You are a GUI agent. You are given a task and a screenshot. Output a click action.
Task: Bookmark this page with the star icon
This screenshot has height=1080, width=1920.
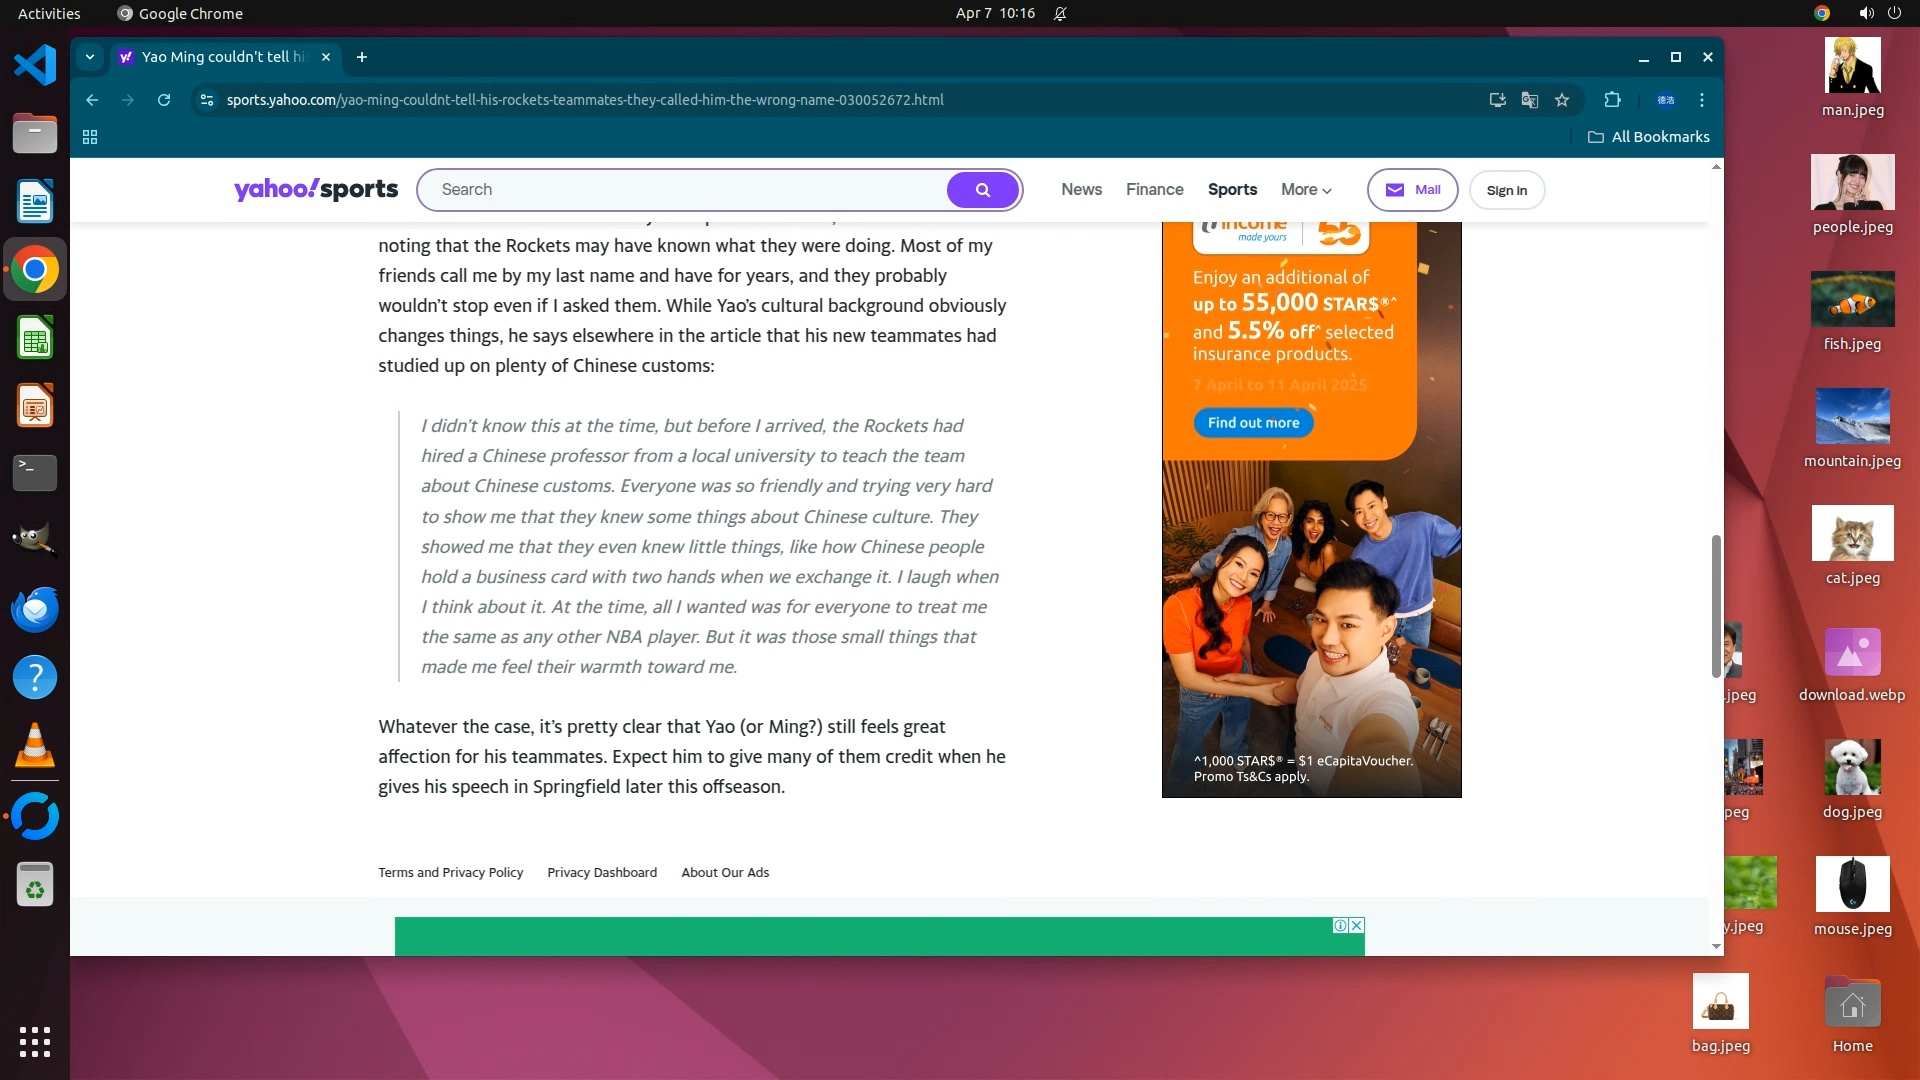coord(1562,100)
